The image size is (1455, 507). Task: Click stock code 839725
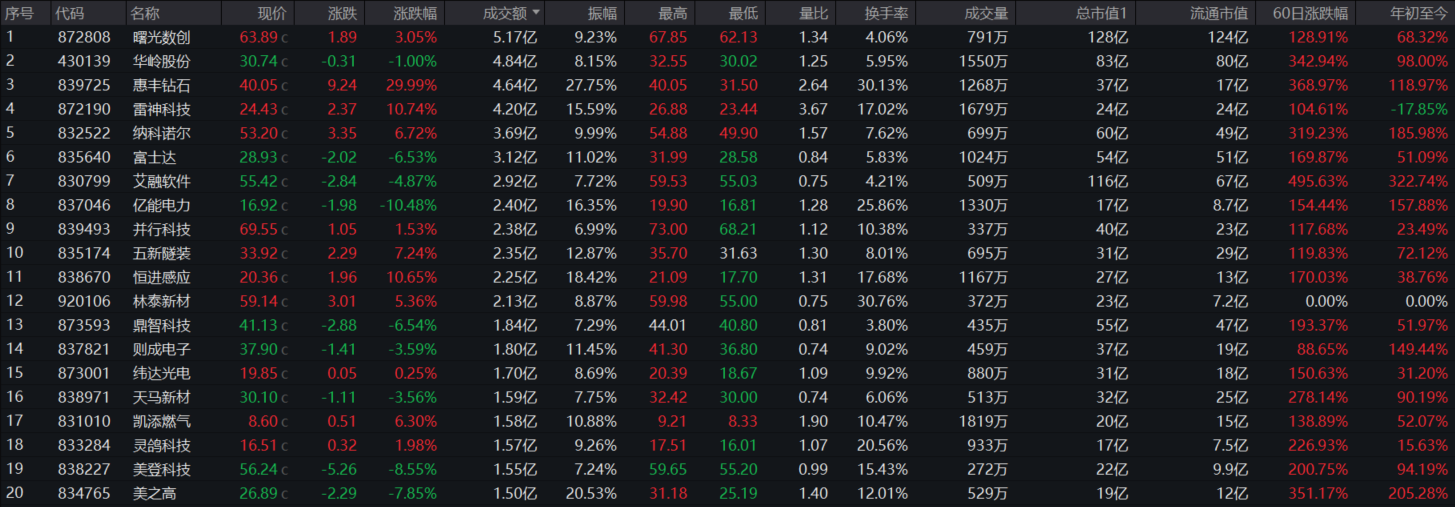[83, 85]
